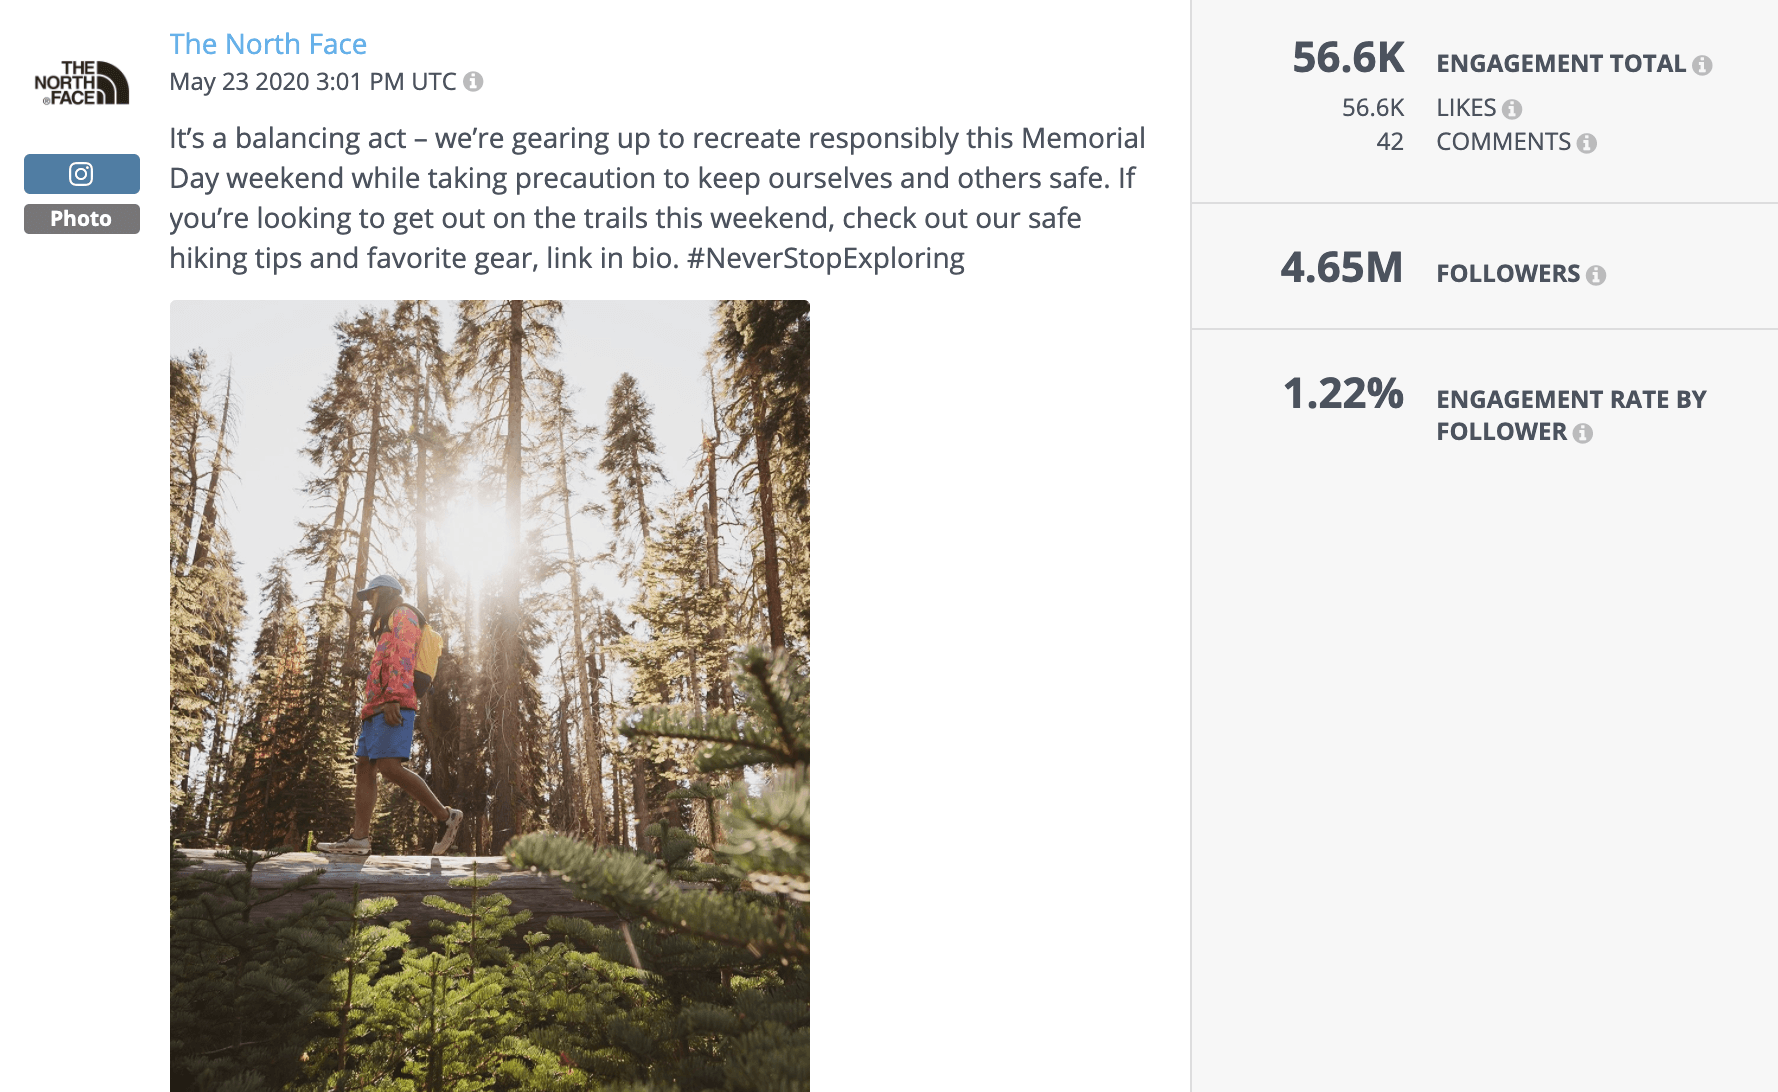Open The North Face profile link
1778x1092 pixels.
pos(268,44)
